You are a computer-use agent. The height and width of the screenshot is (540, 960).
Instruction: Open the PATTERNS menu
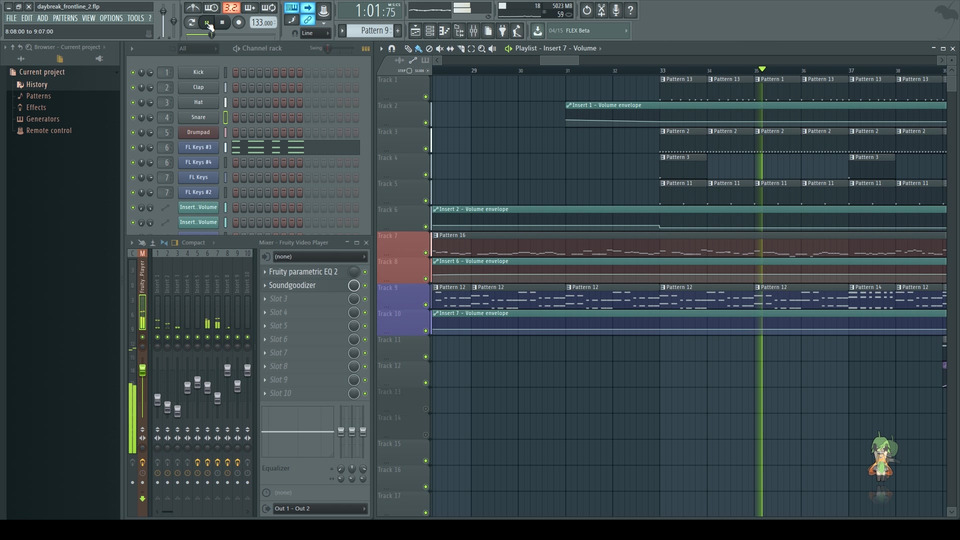pos(65,18)
